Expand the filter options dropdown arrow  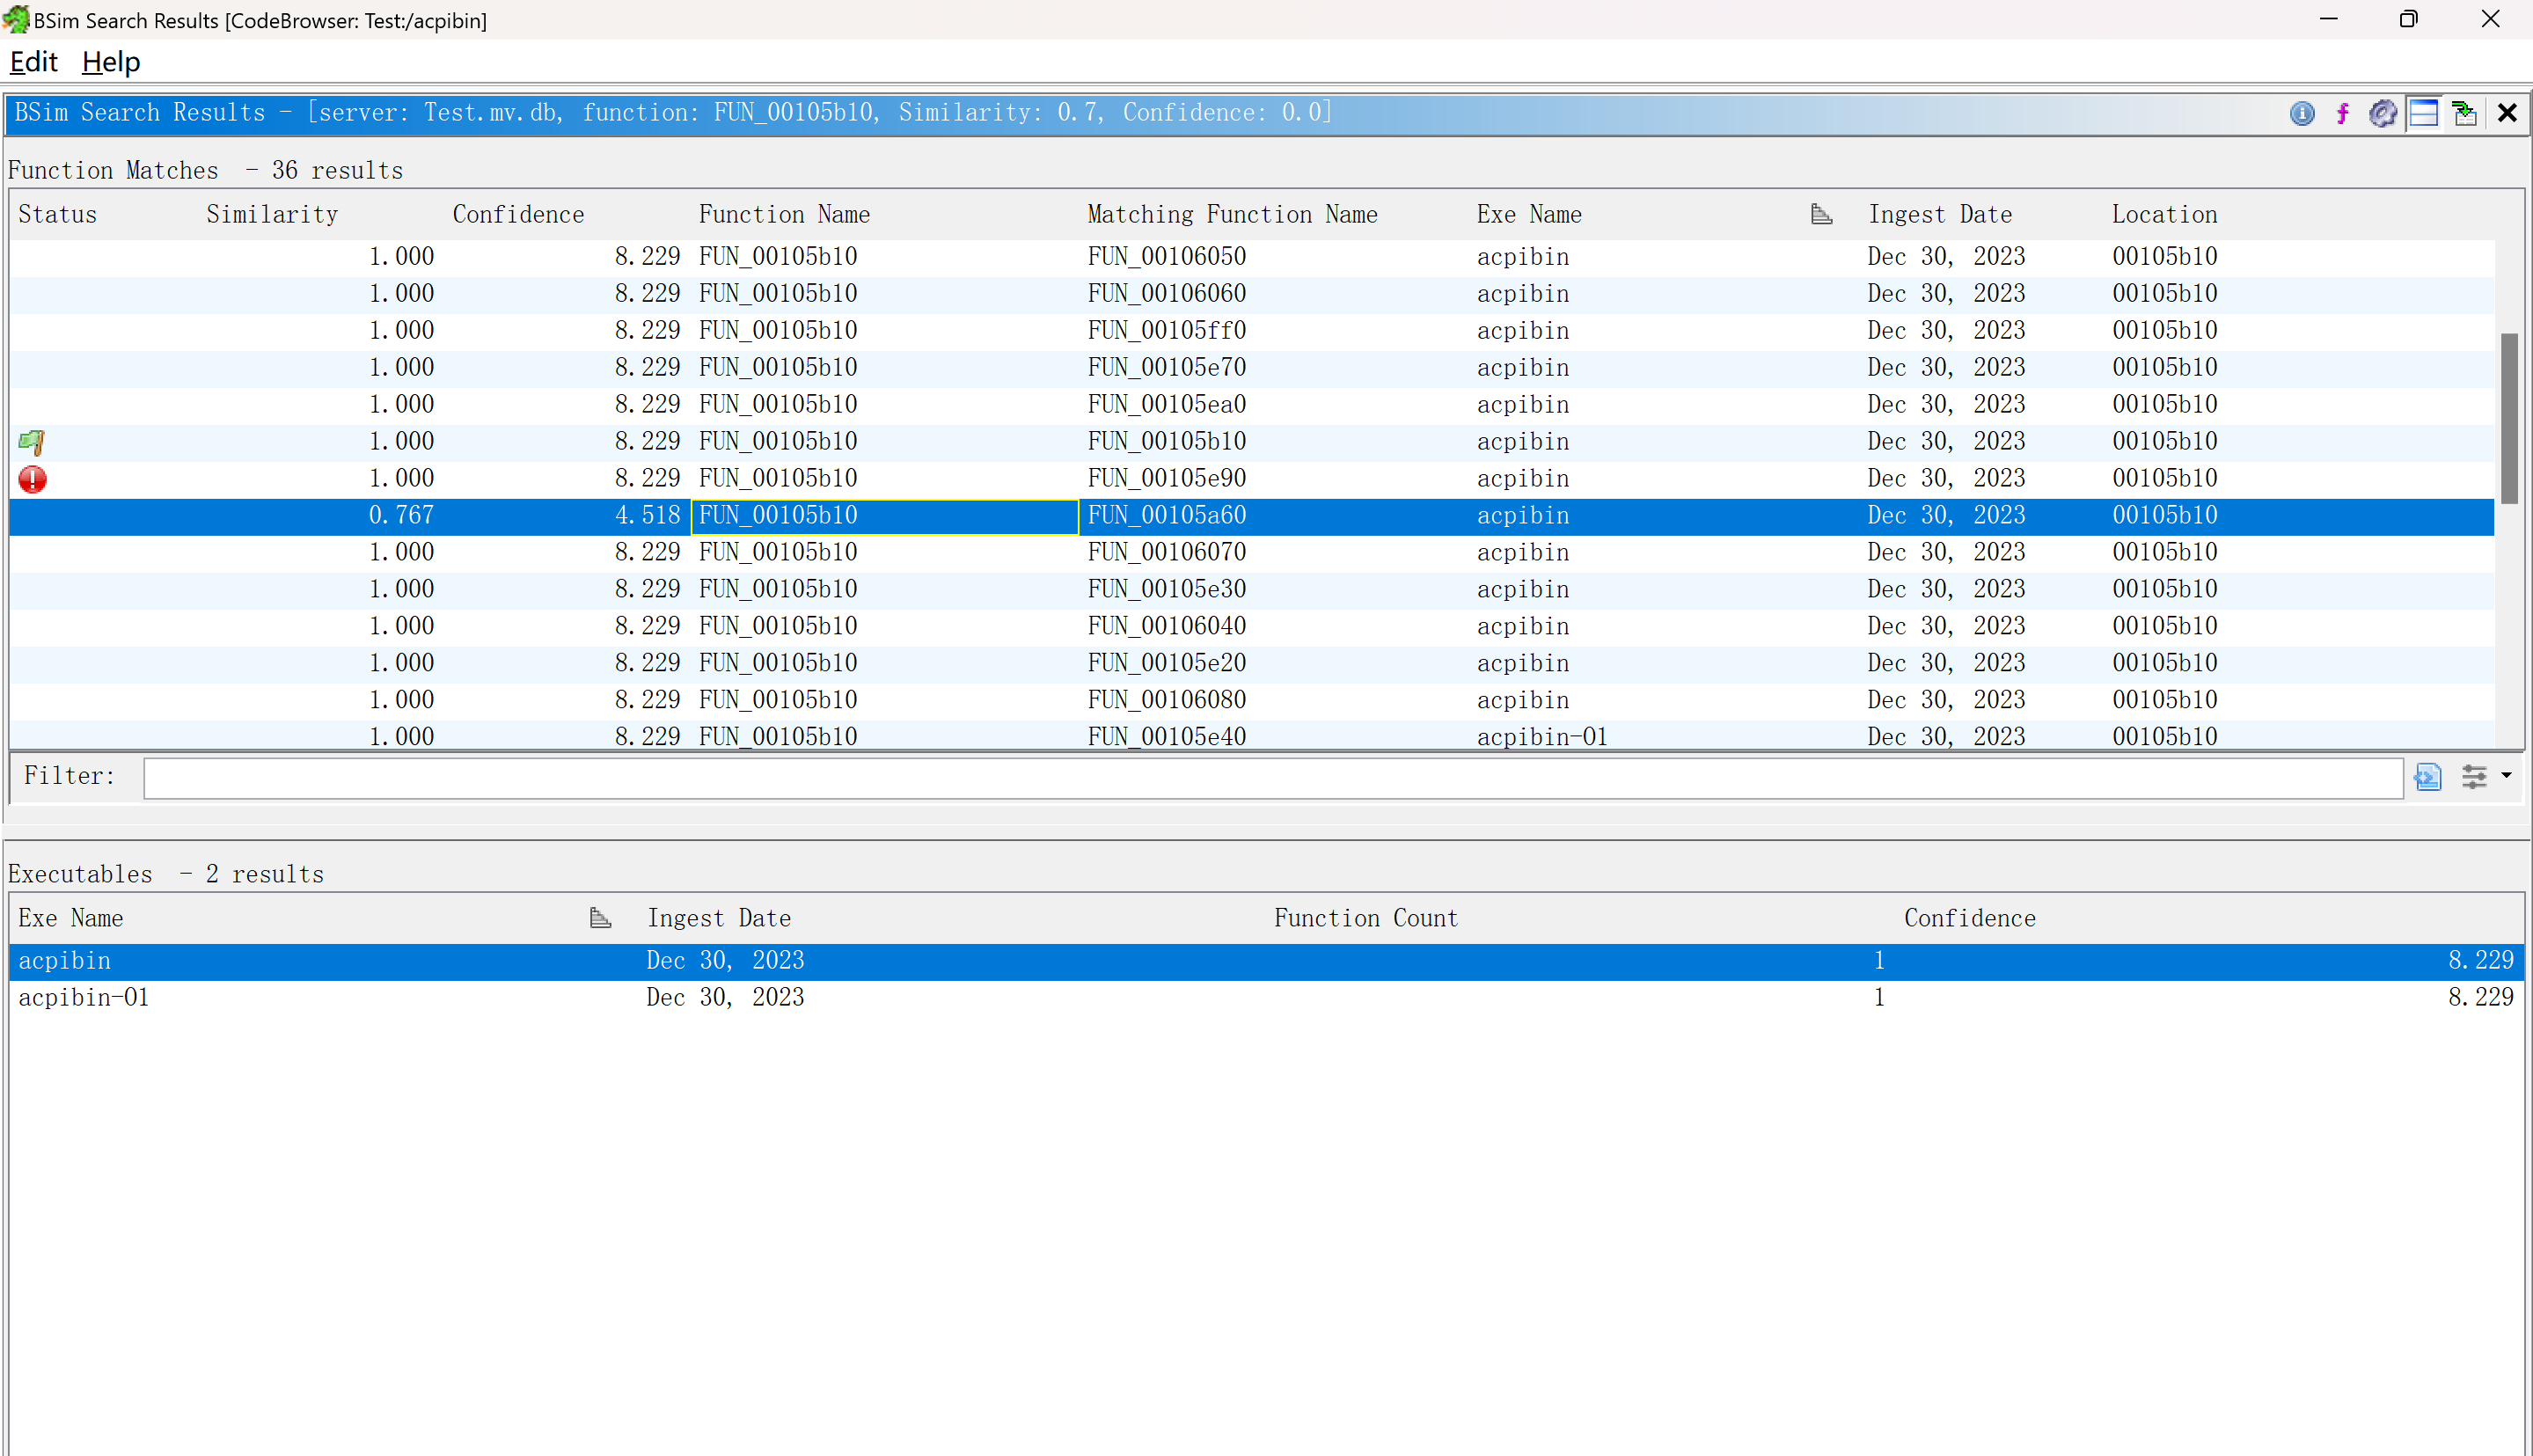pos(2506,776)
